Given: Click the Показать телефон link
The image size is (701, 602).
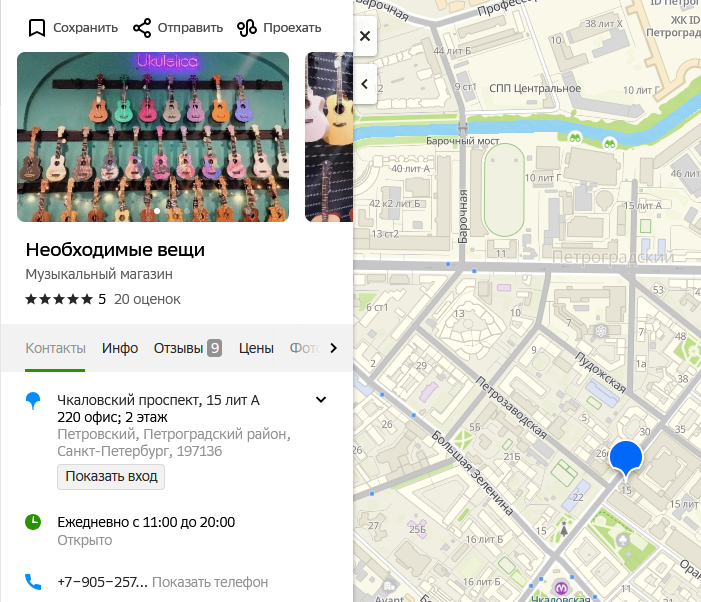Looking at the screenshot, I should [210, 582].
